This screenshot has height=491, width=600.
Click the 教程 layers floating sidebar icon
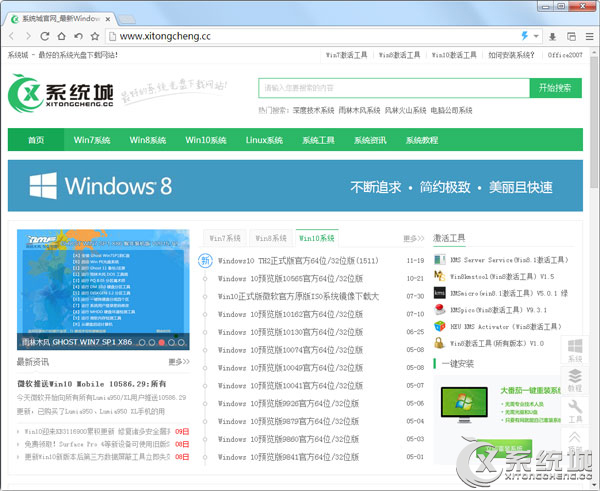(x=575, y=380)
